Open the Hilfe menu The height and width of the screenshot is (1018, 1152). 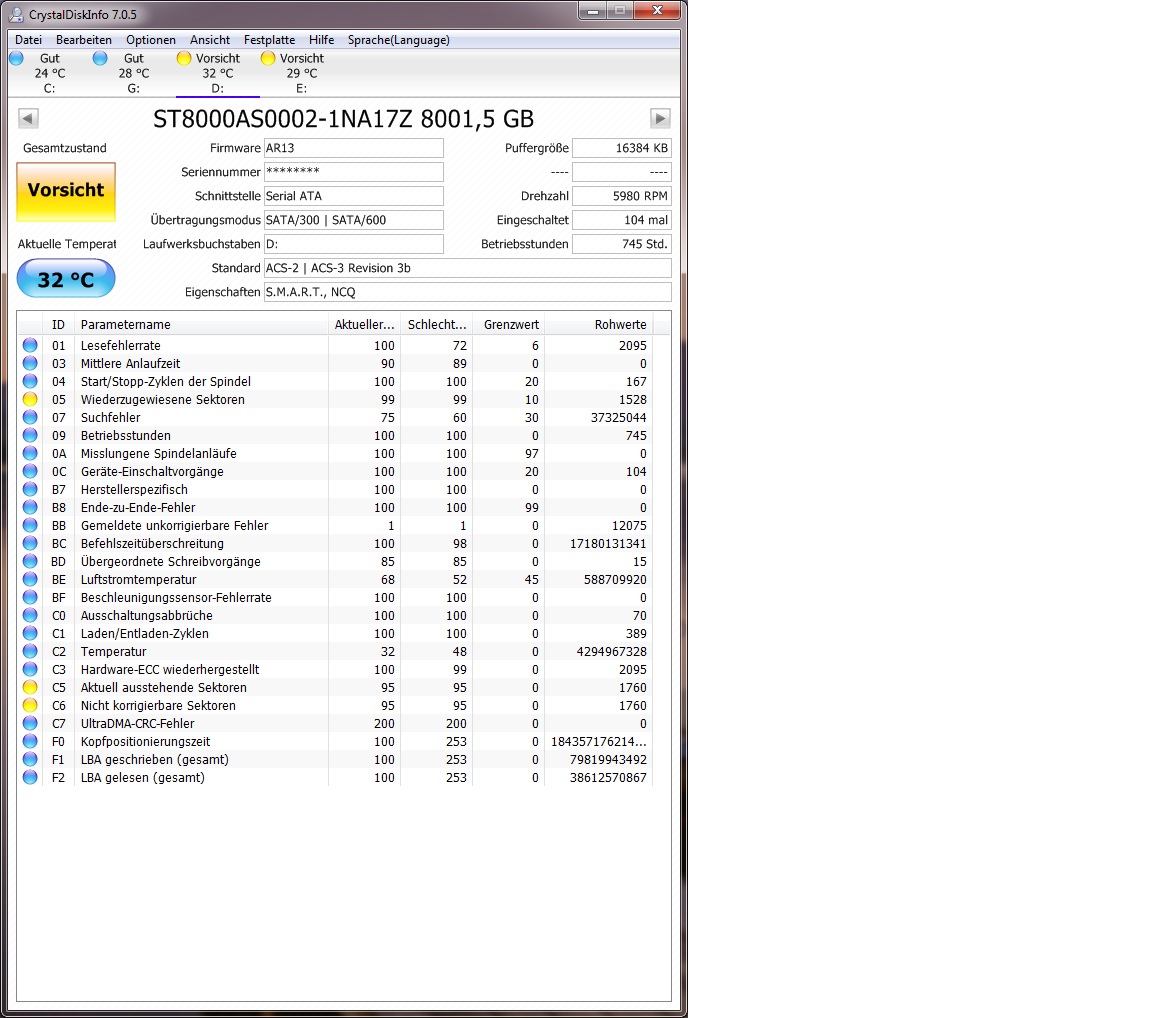point(321,40)
